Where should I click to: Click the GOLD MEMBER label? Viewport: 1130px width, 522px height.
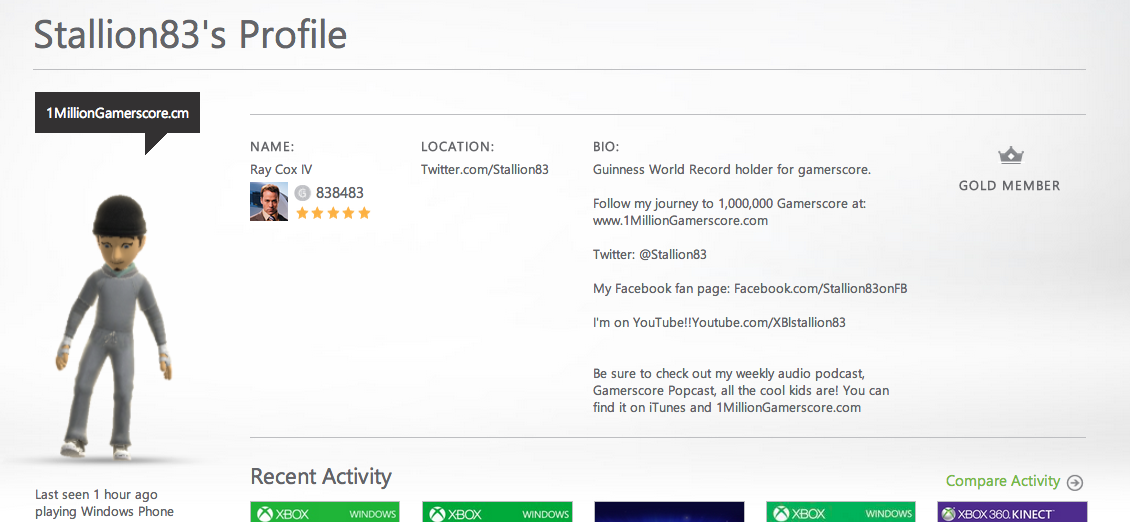[x=1010, y=185]
